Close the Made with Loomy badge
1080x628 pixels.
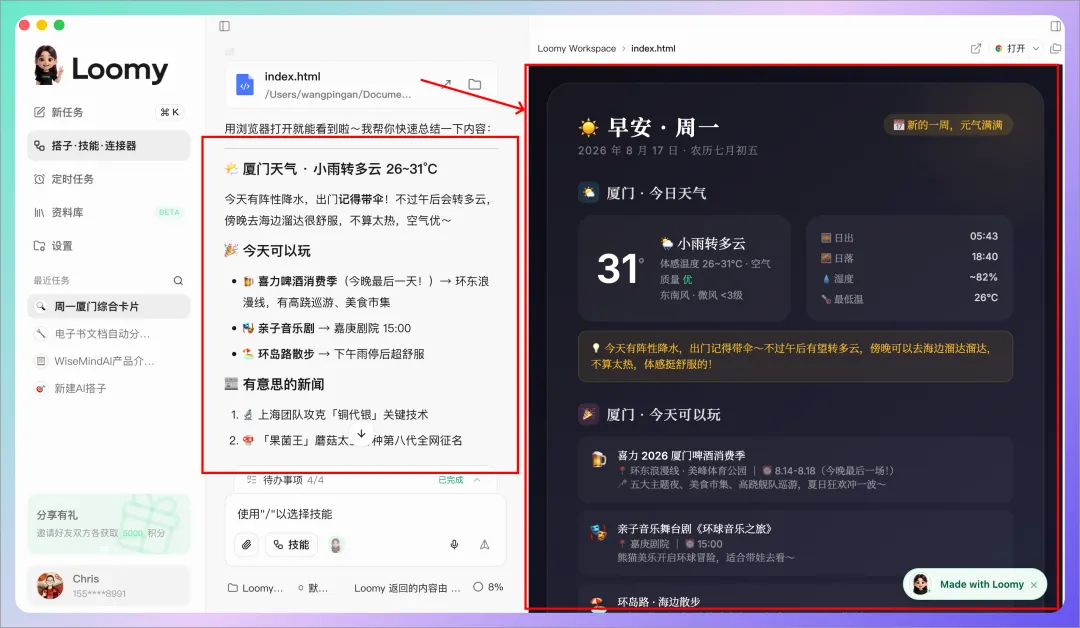pos(1034,585)
